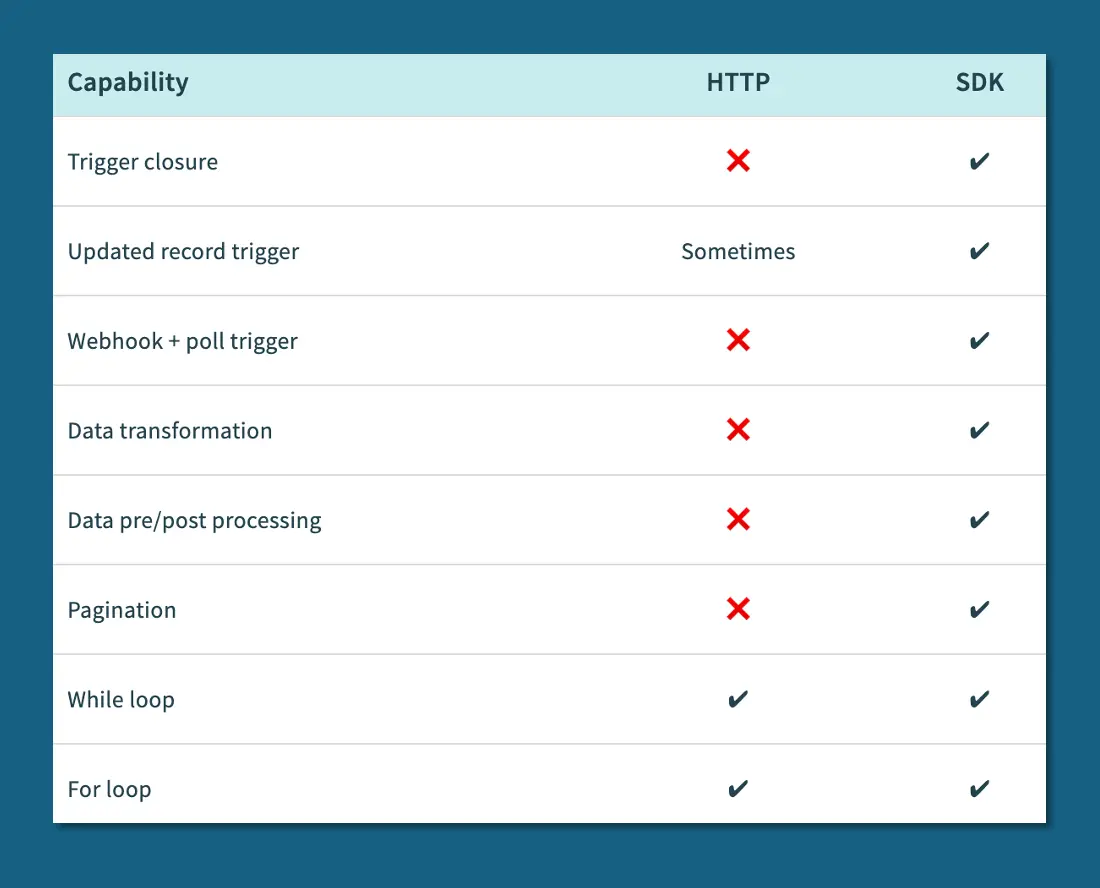Click the red X in Webhook + poll trigger row
The height and width of the screenshot is (888, 1100).
[738, 341]
